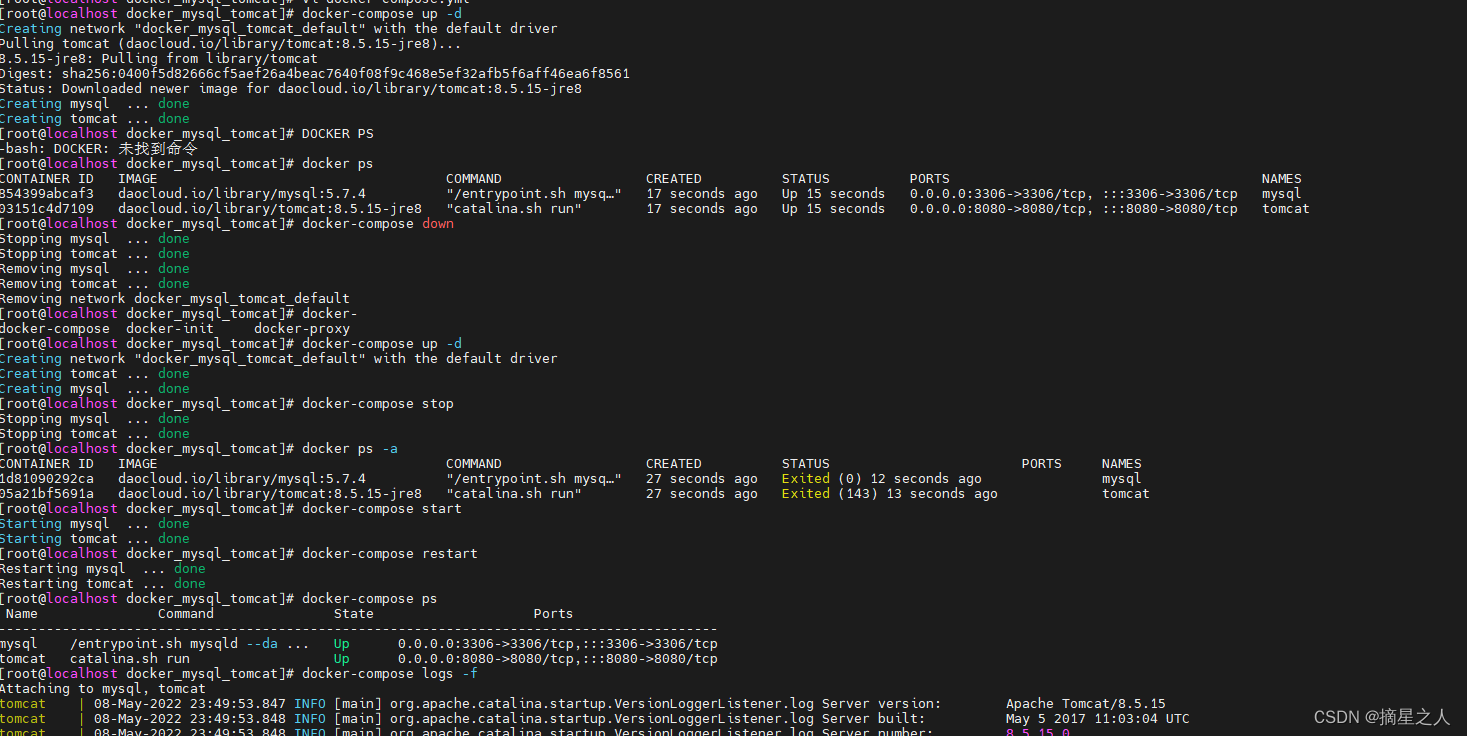Click log timestamp '08-May-2022 23:49:53.847'
Viewport: 1467px width, 736px height.
[x=189, y=704]
